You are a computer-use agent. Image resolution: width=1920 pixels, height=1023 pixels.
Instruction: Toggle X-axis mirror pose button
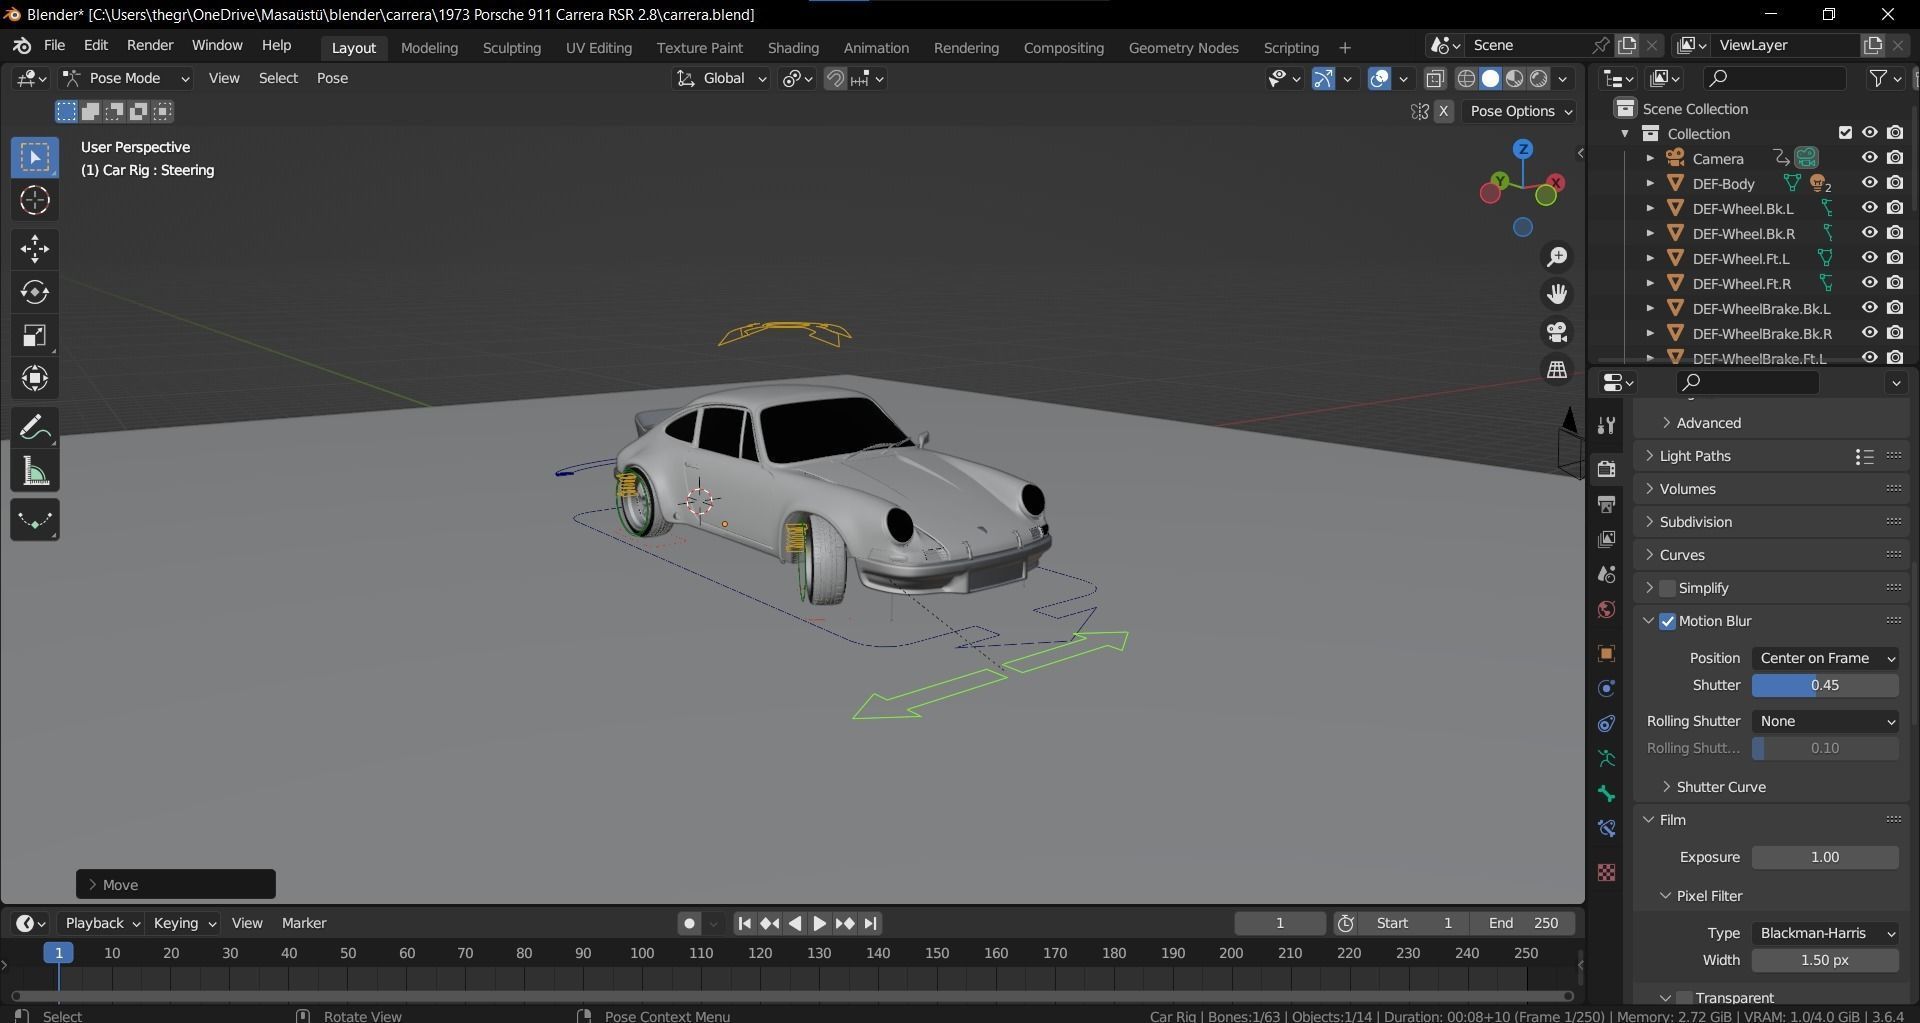click(1443, 111)
